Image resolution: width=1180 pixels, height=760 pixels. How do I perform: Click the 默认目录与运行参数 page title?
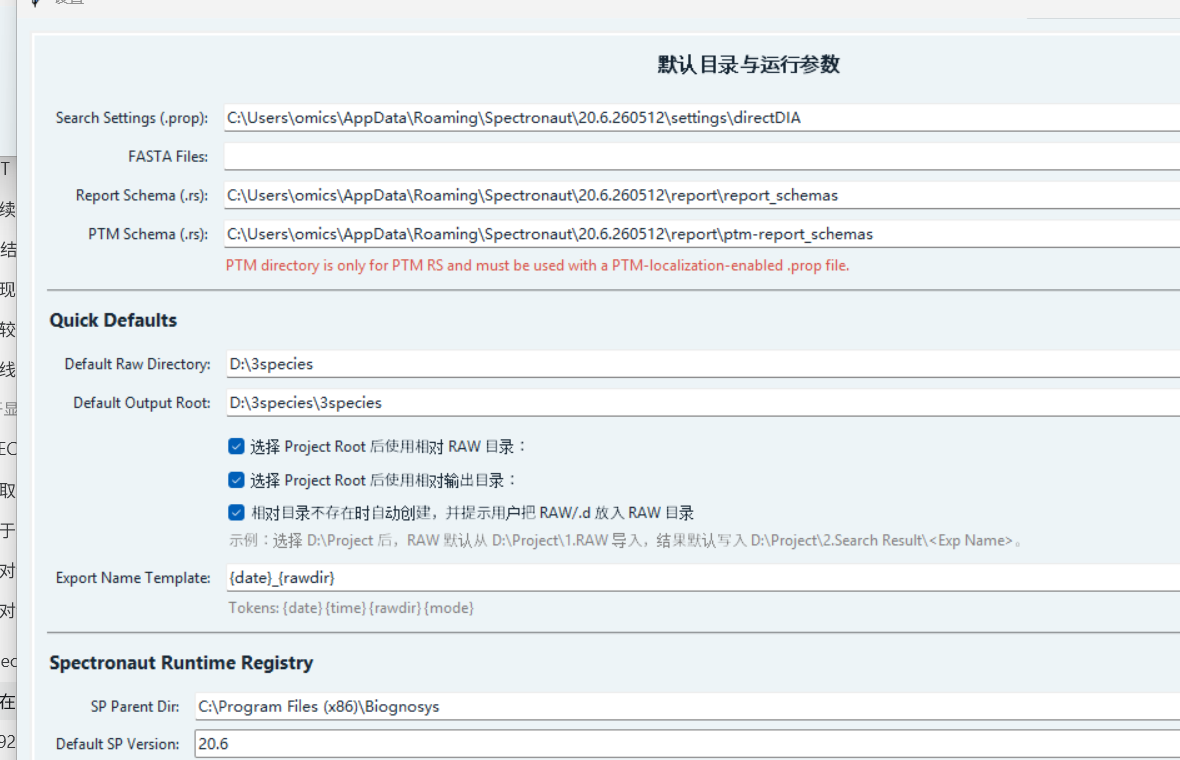pos(749,65)
